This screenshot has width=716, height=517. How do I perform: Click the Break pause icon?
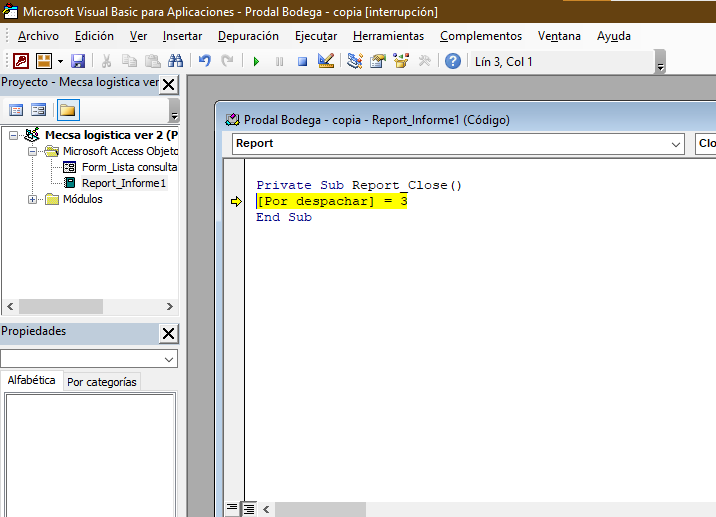coord(279,61)
